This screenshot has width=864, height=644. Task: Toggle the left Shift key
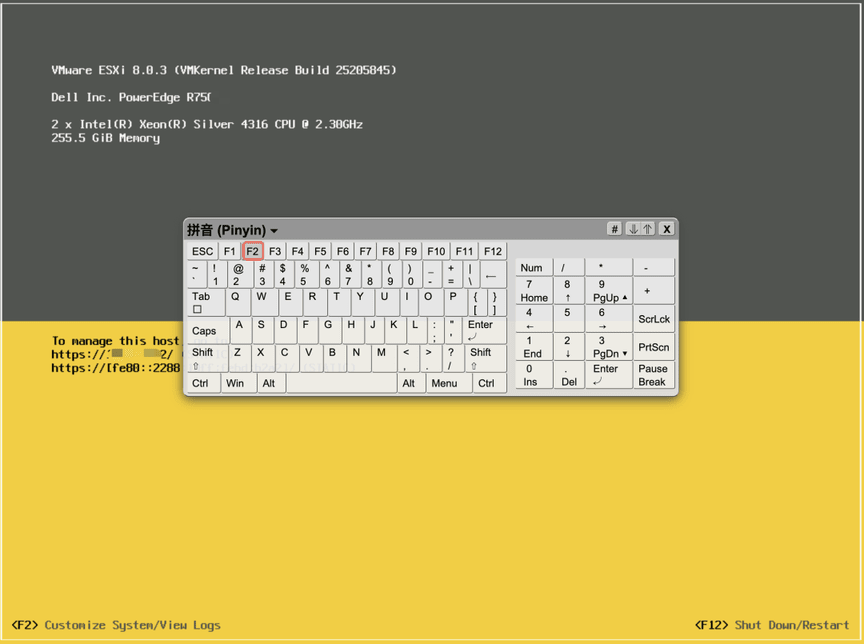[x=208, y=358]
